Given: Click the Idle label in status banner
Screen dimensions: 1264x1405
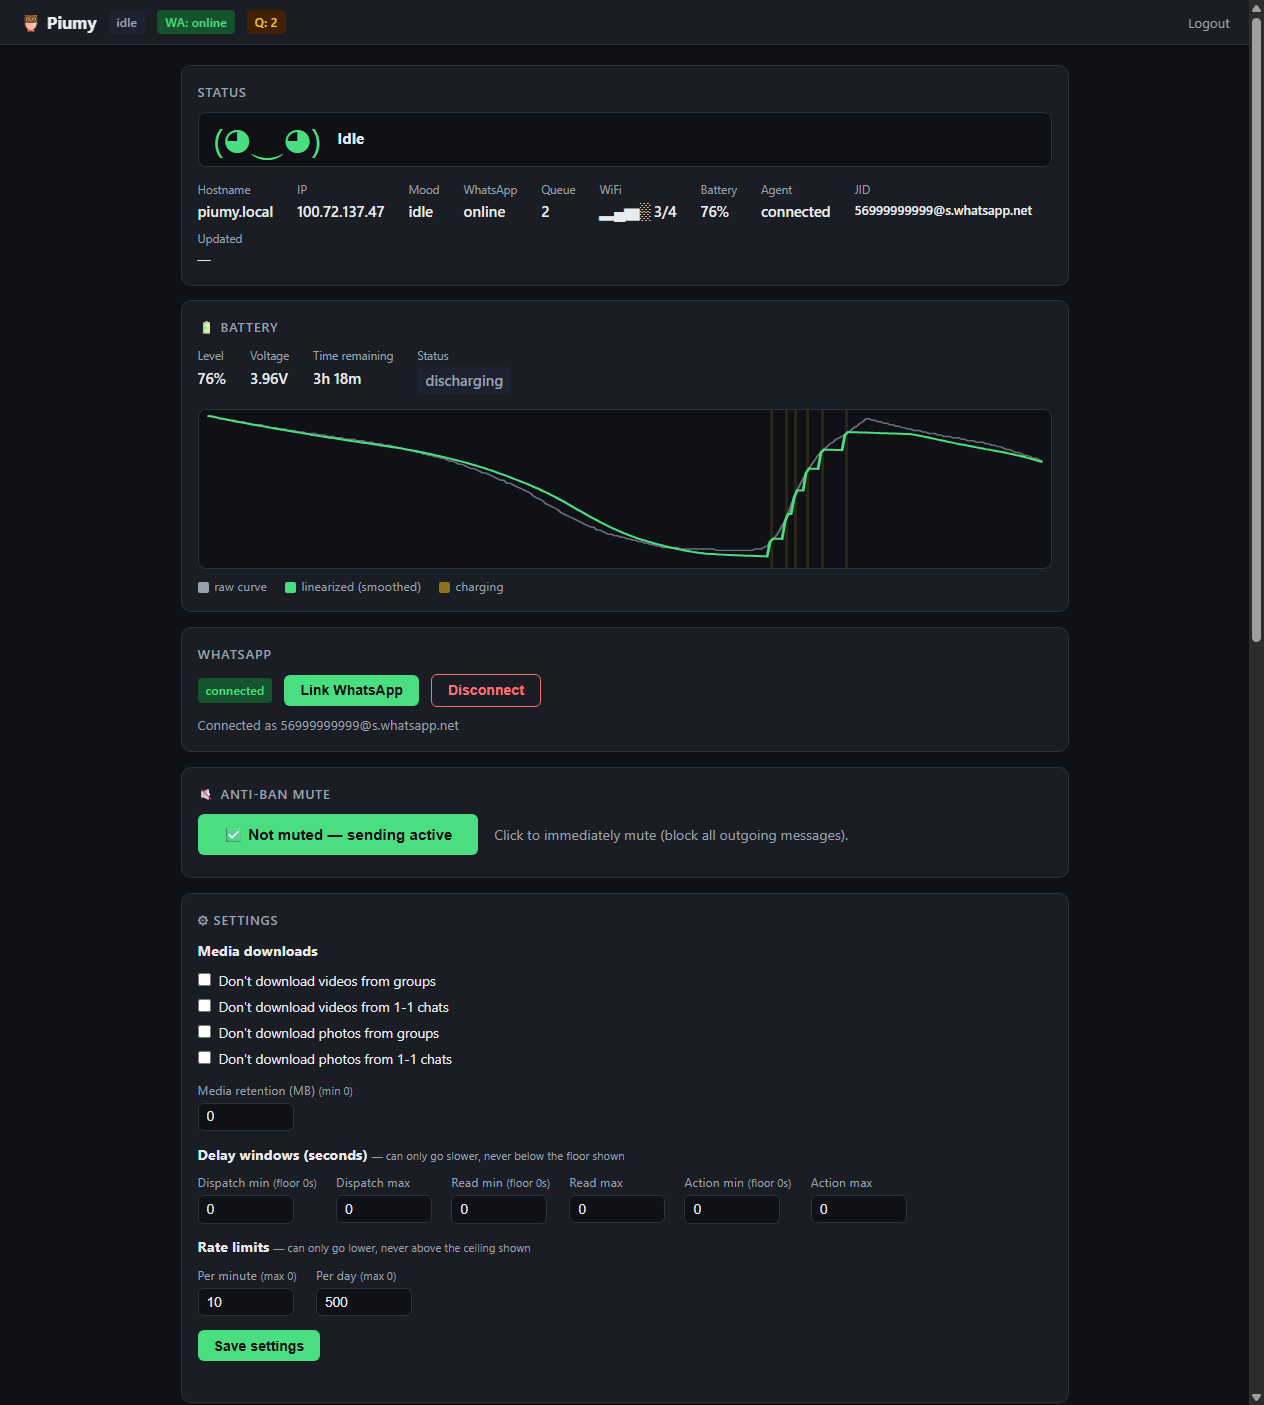Looking at the screenshot, I should coord(351,139).
